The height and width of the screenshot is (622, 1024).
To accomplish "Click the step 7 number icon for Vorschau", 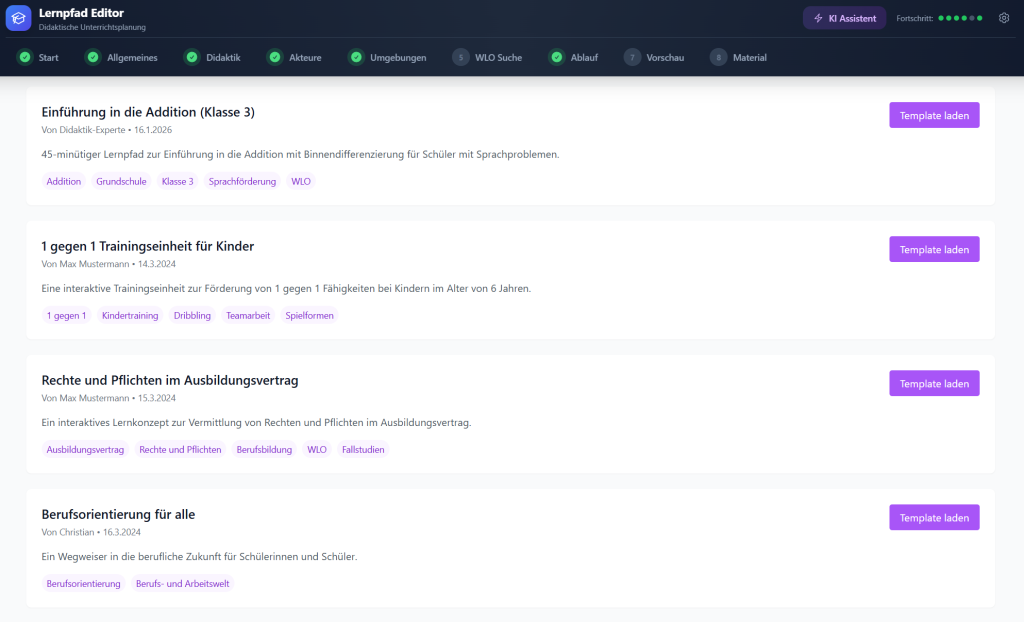I will point(632,57).
